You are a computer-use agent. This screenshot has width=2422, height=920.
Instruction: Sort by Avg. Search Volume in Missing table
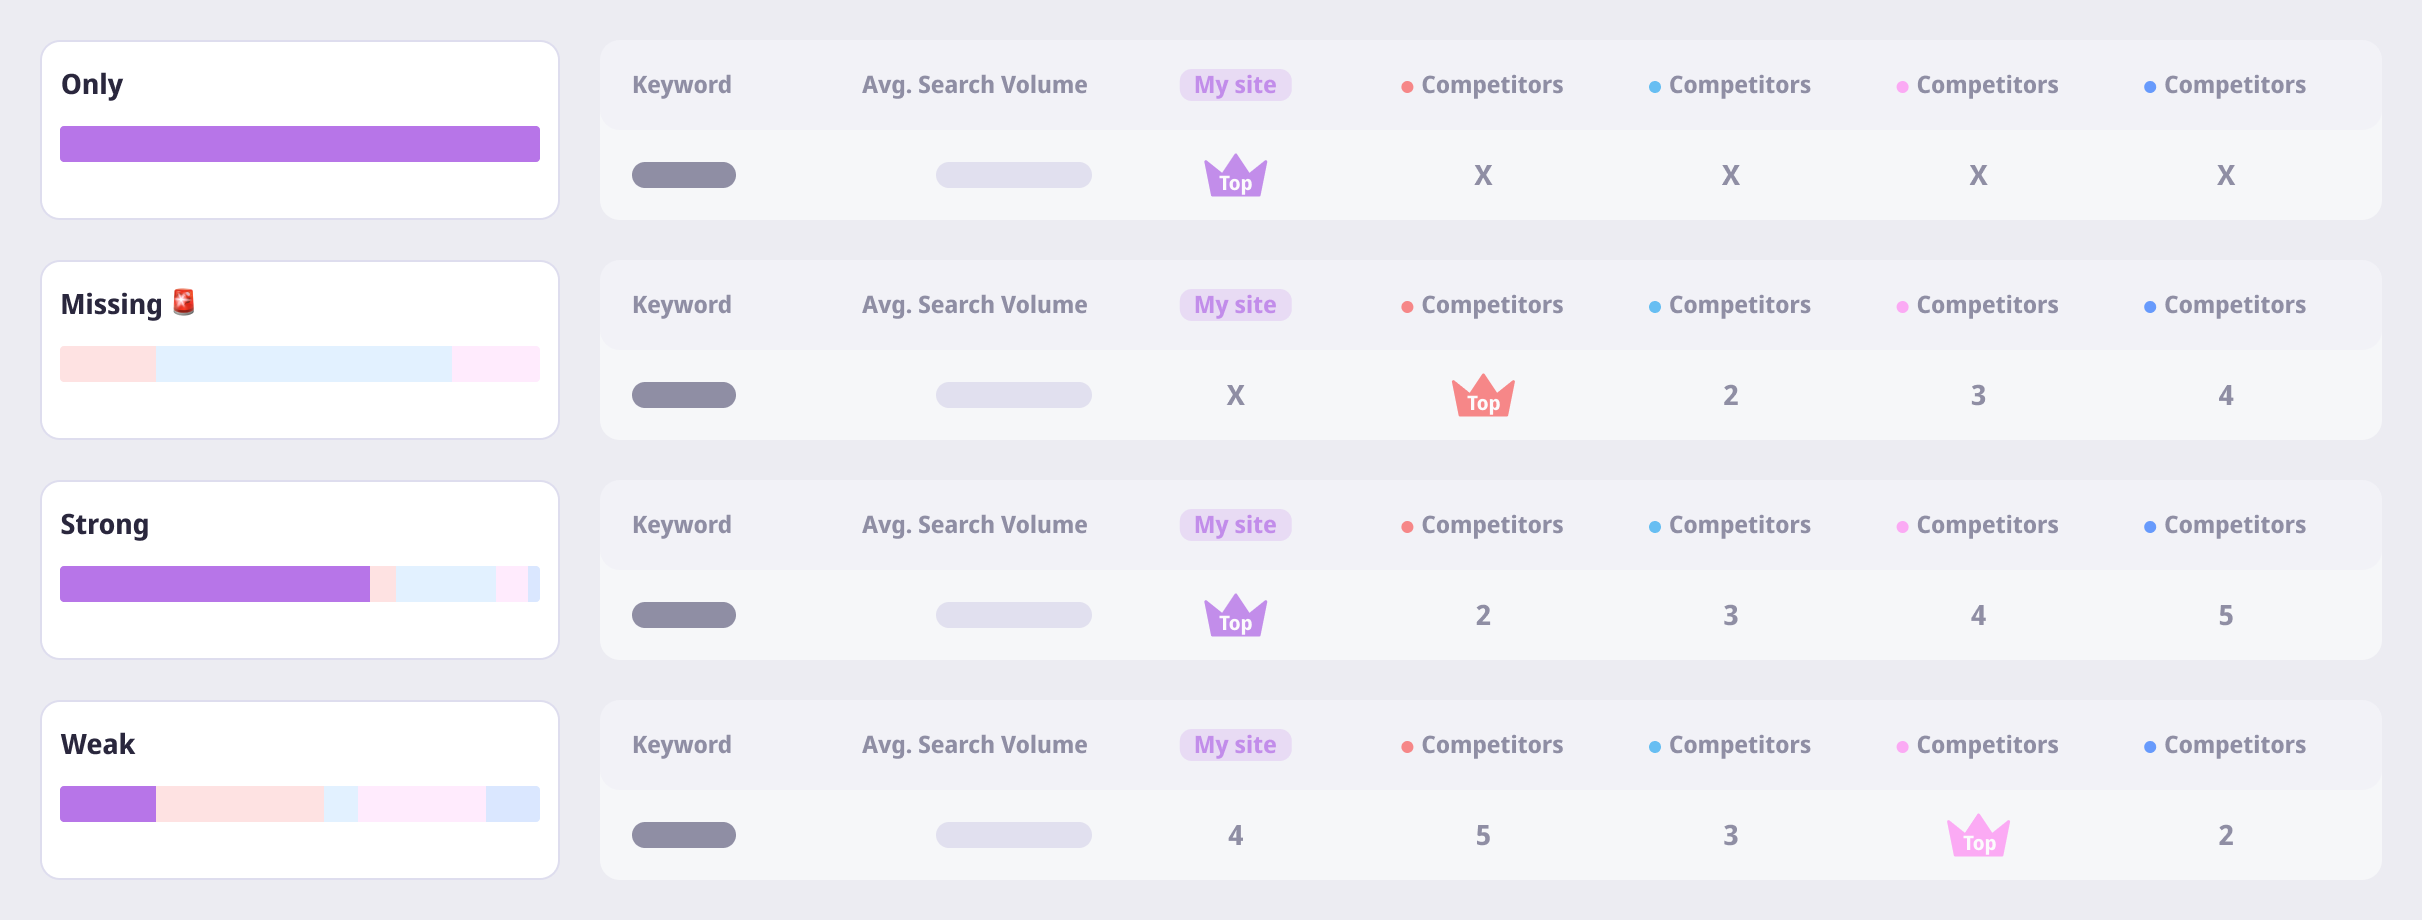(974, 305)
